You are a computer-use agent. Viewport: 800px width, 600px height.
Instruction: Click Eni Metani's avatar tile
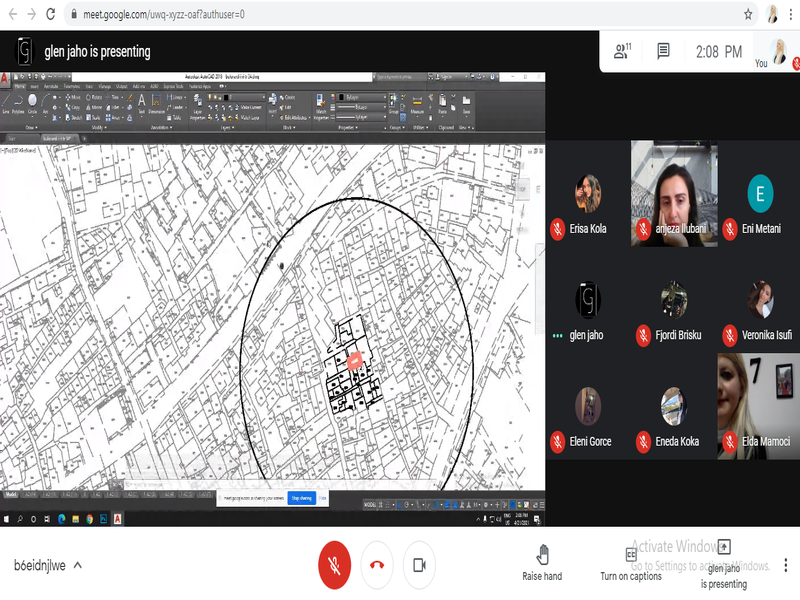(760, 193)
